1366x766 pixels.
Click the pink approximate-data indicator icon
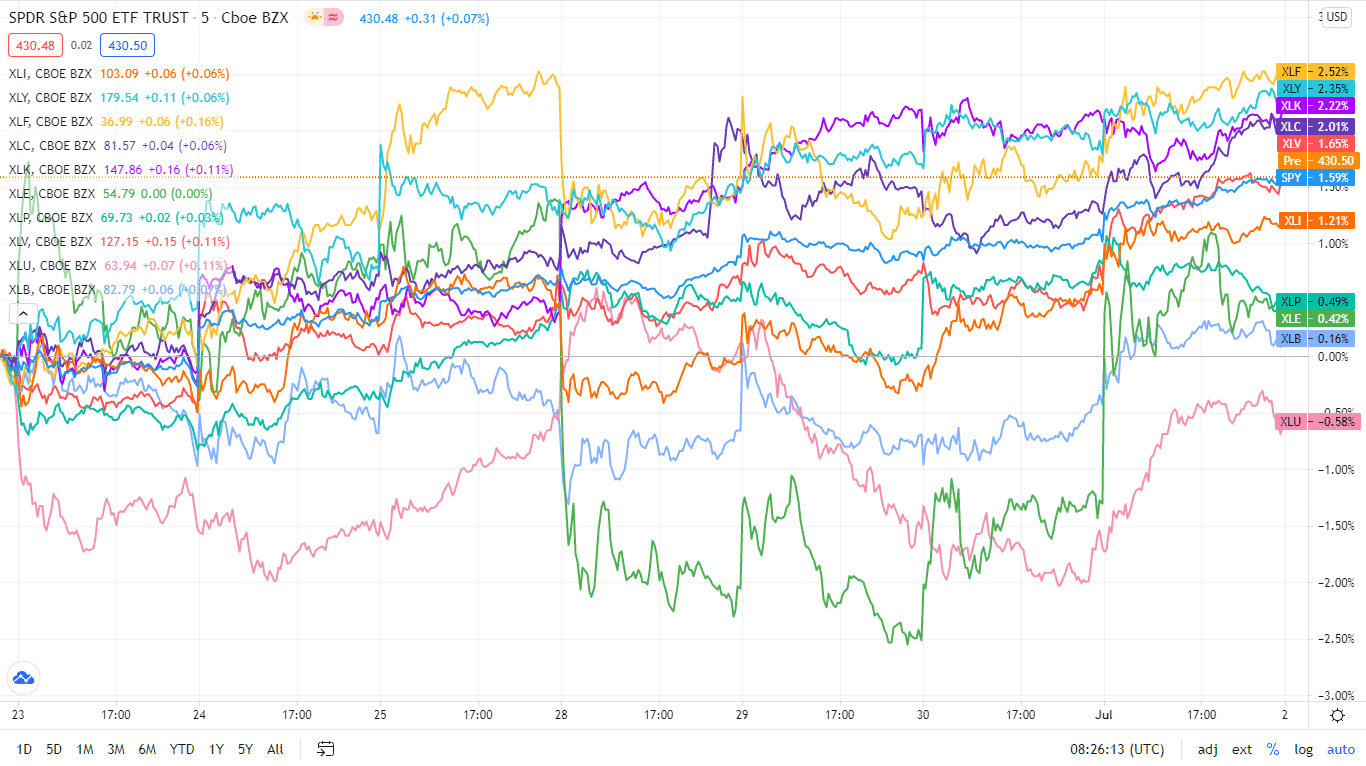(335, 17)
